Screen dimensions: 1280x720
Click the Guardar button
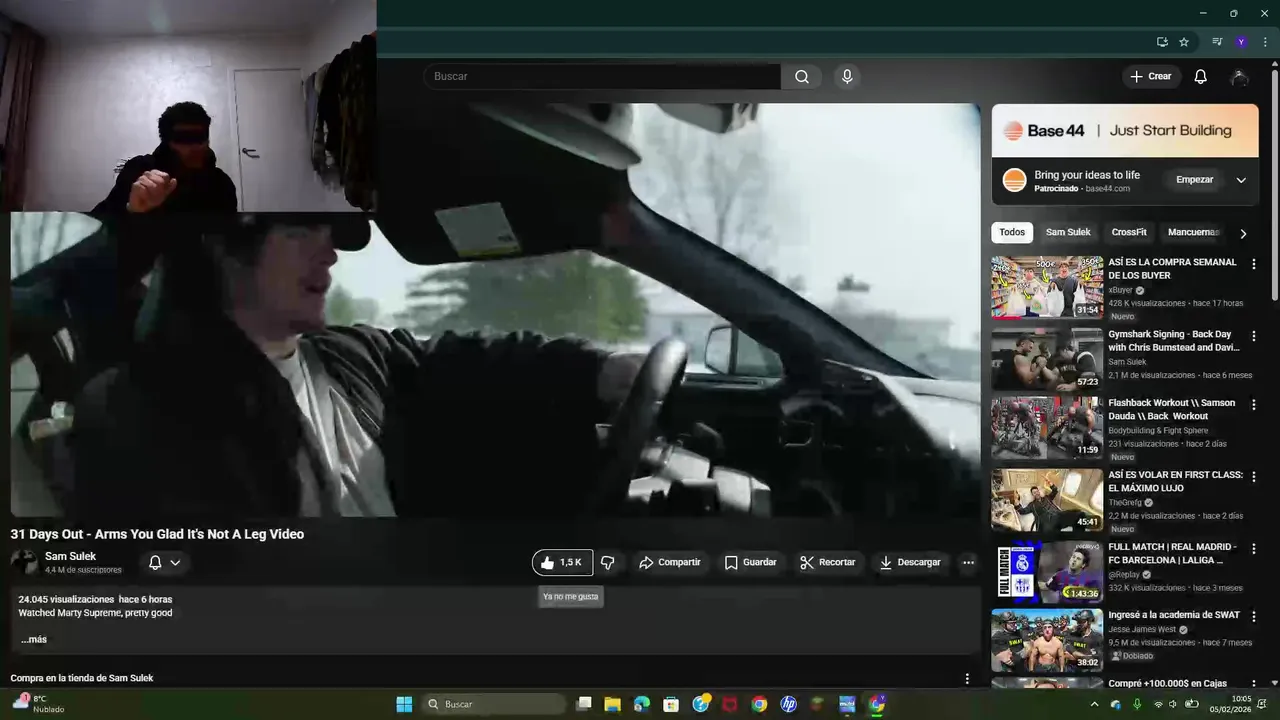[750, 563]
